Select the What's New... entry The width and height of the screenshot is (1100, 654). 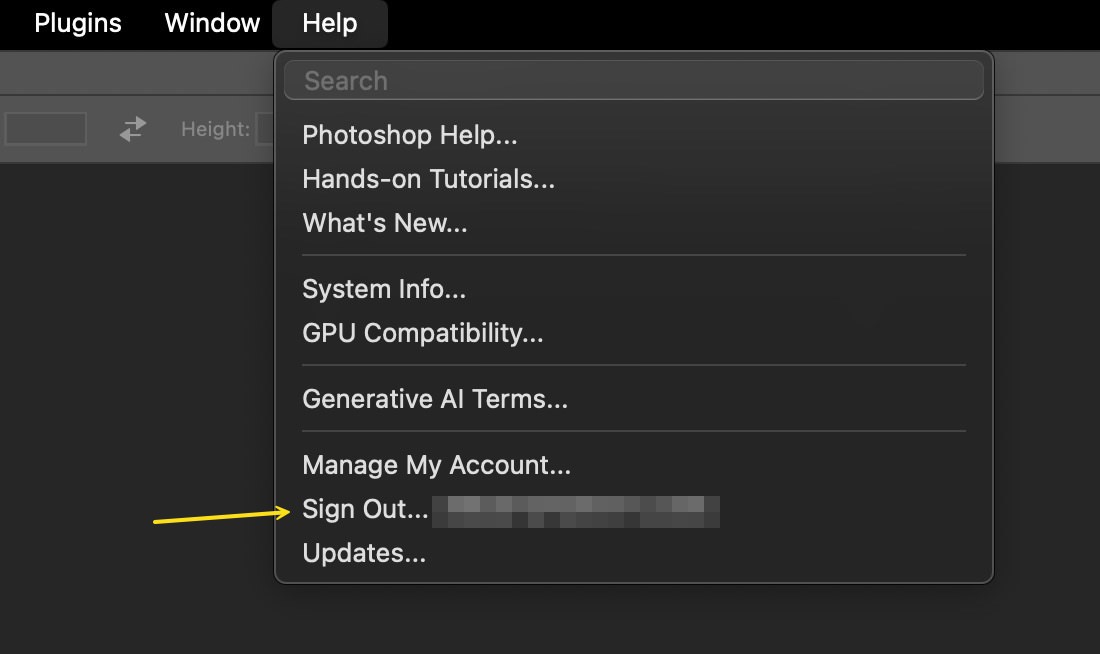tap(385, 223)
